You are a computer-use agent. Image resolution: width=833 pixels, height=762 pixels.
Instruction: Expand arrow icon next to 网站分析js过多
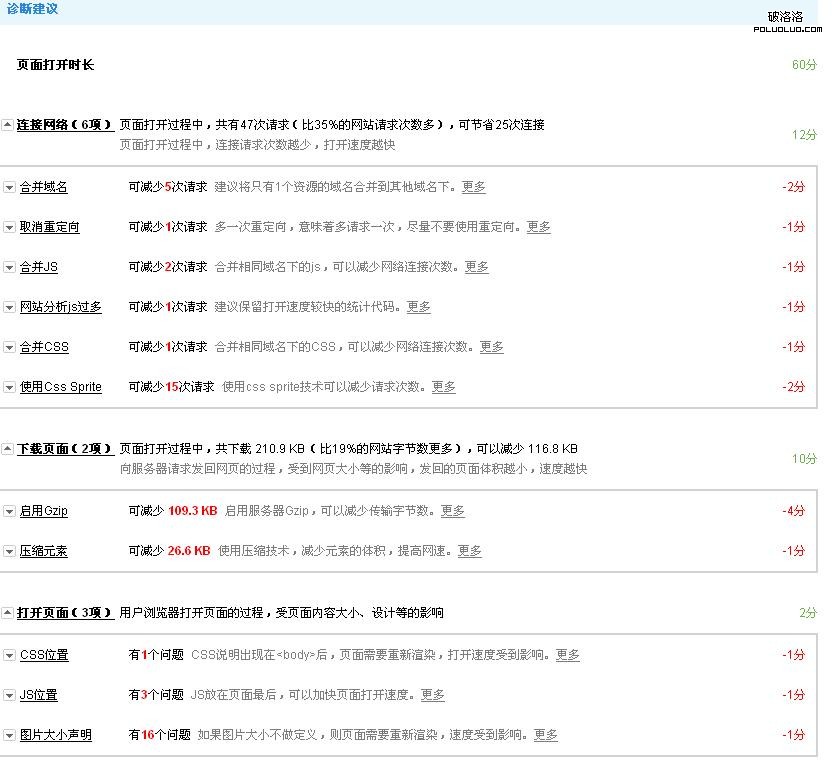[x=9, y=308]
